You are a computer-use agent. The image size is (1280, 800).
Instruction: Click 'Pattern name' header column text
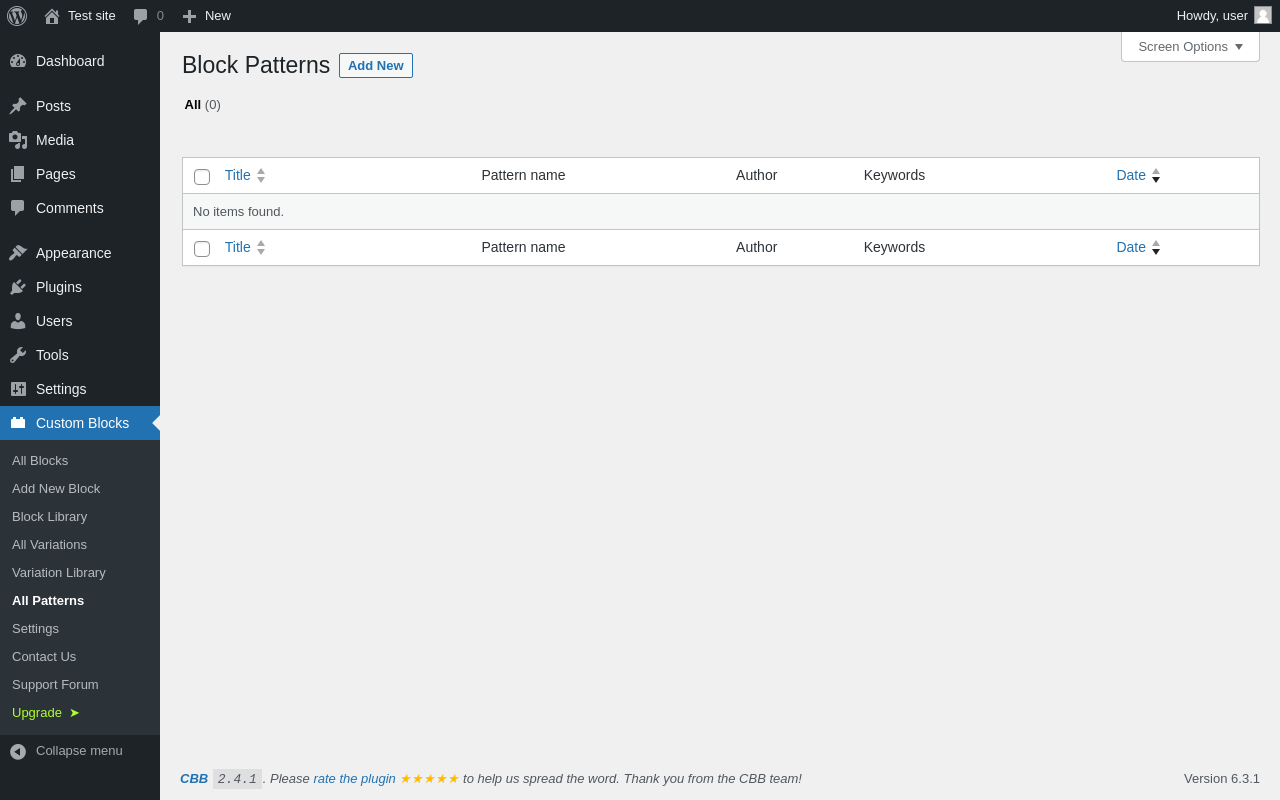(523, 175)
